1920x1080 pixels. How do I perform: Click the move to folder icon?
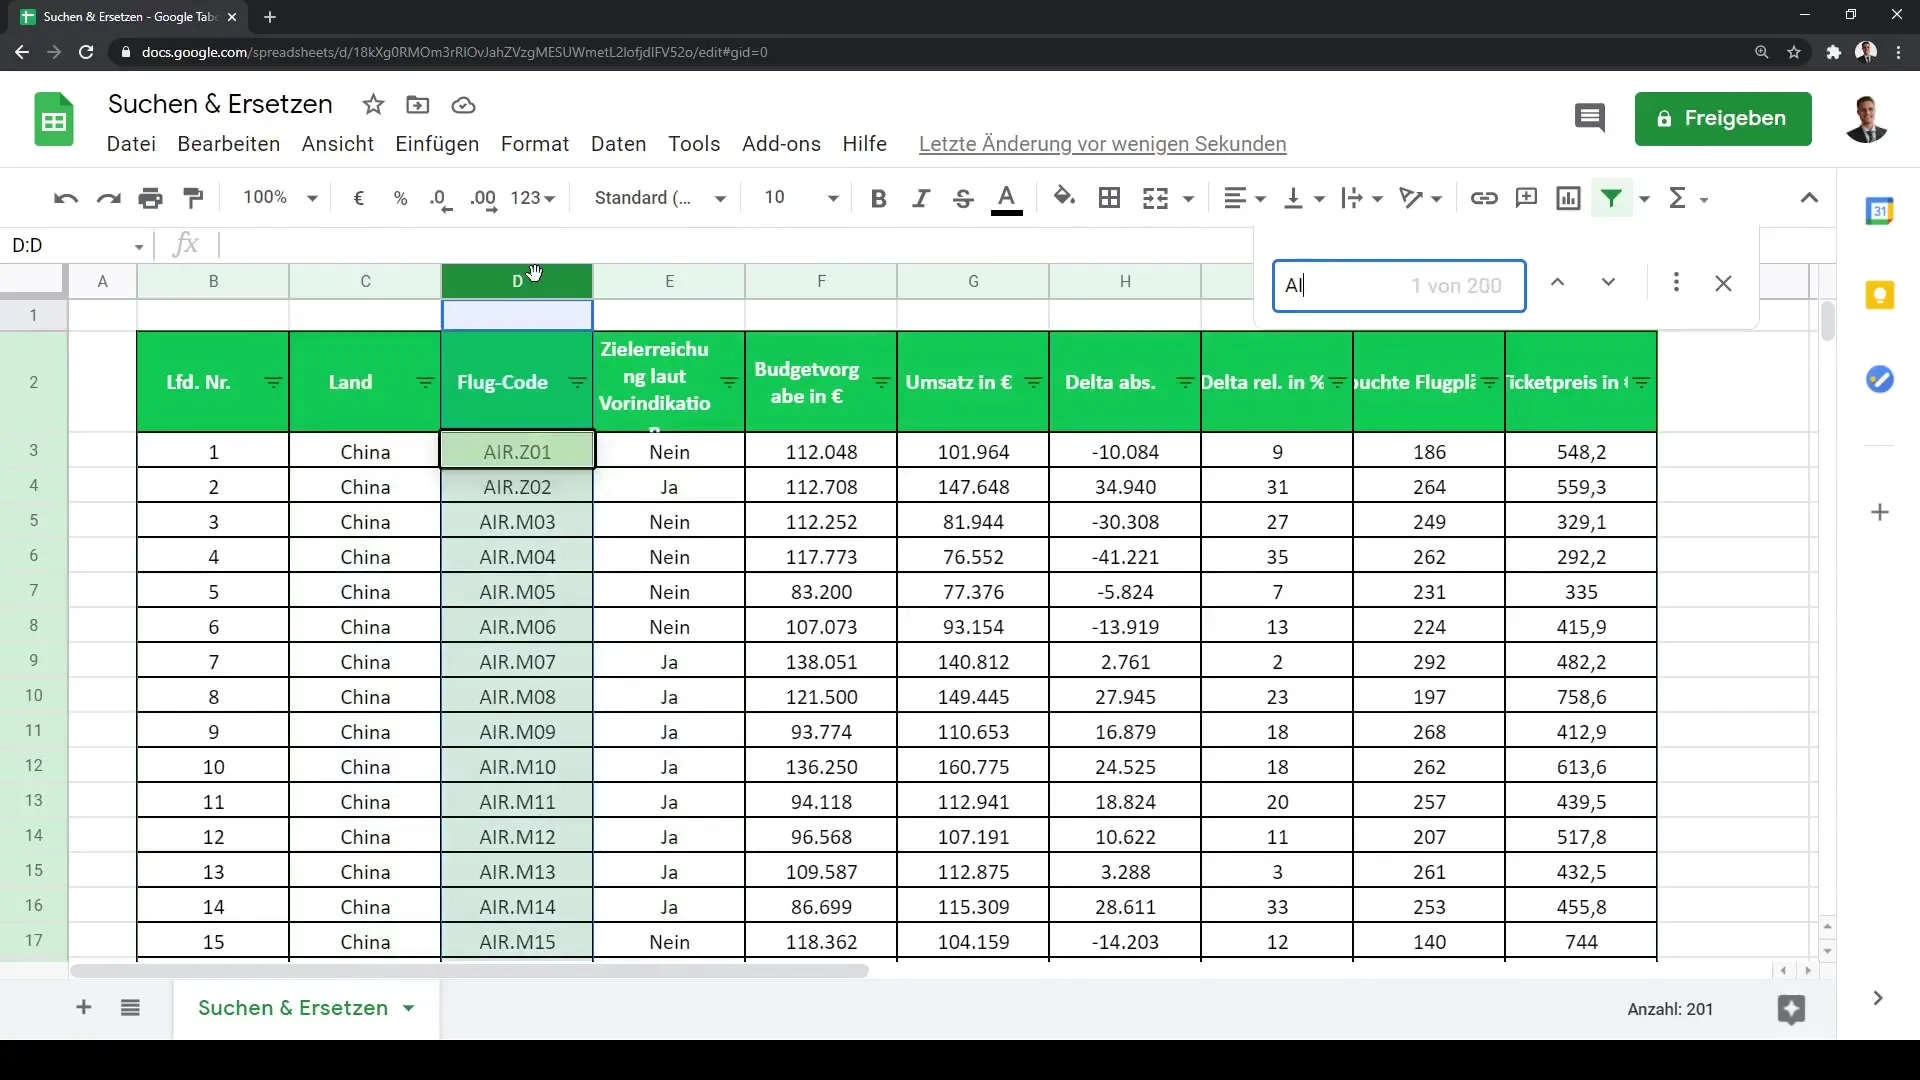(418, 105)
